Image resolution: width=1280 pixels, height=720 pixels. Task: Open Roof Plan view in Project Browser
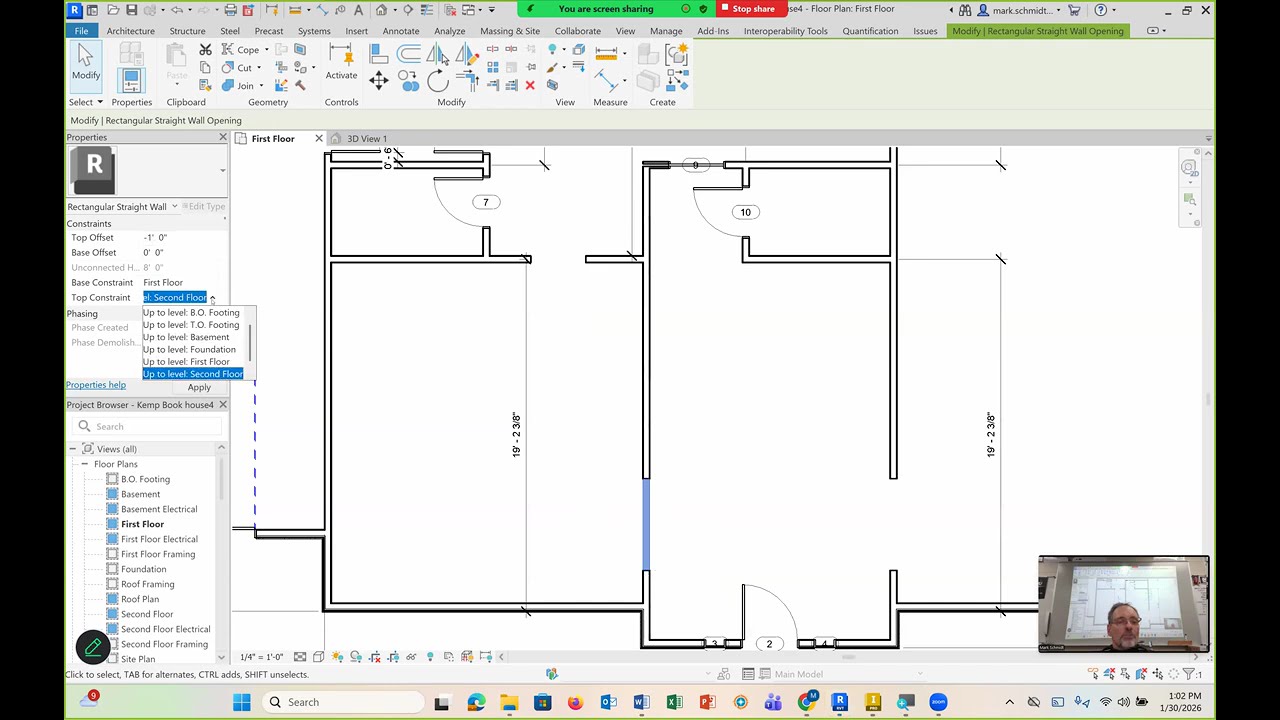pyautogui.click(x=140, y=599)
